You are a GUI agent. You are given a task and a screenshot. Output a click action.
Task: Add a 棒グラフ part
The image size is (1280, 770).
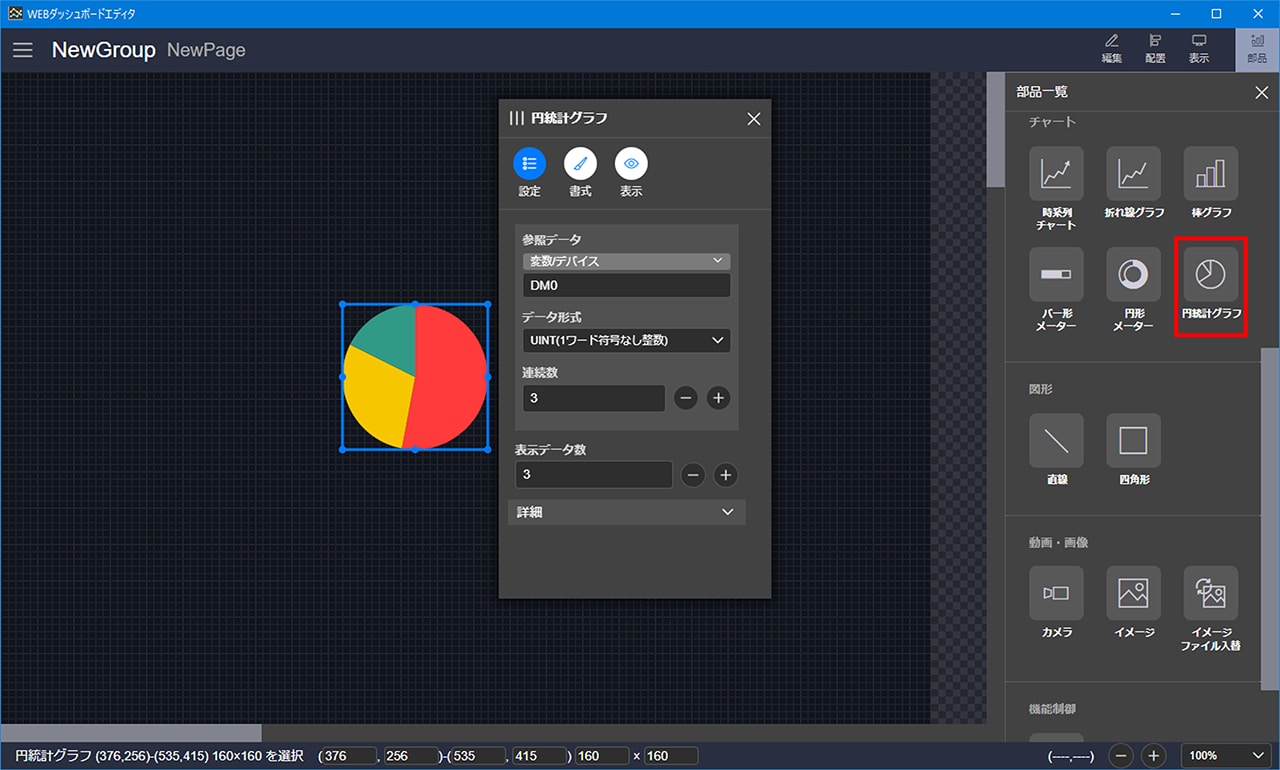(1210, 174)
